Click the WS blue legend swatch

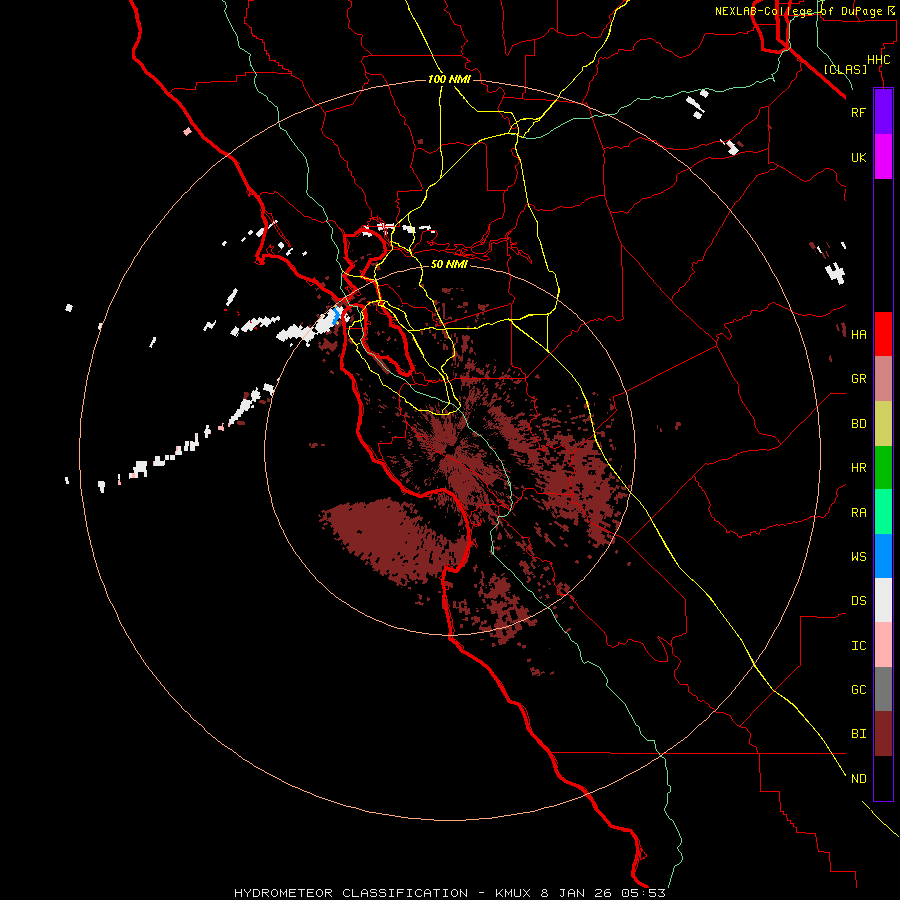click(x=883, y=556)
